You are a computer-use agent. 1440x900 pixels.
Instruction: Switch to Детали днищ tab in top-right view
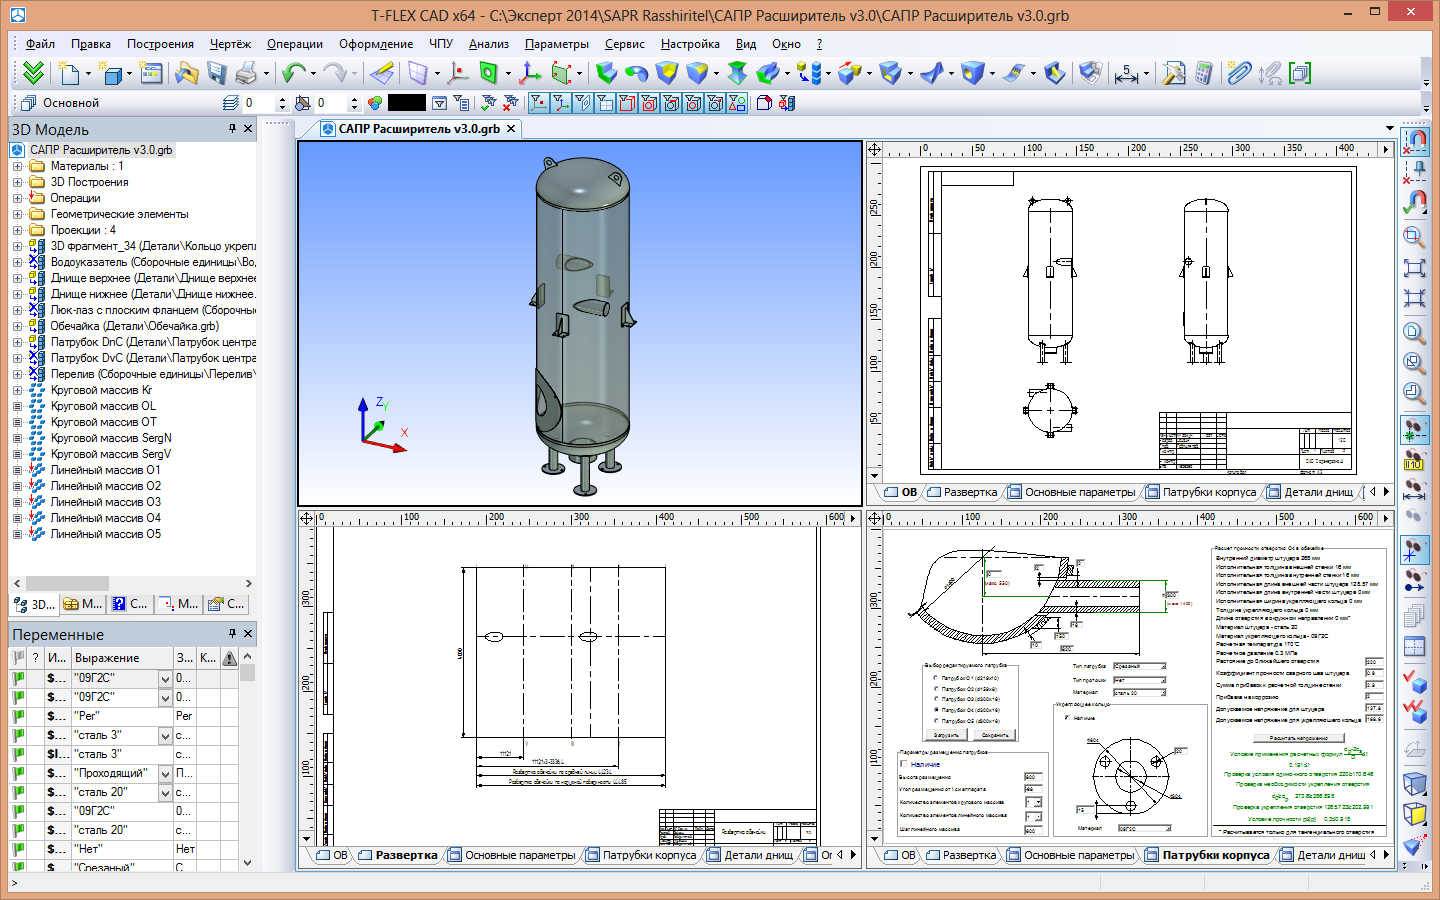click(1310, 492)
